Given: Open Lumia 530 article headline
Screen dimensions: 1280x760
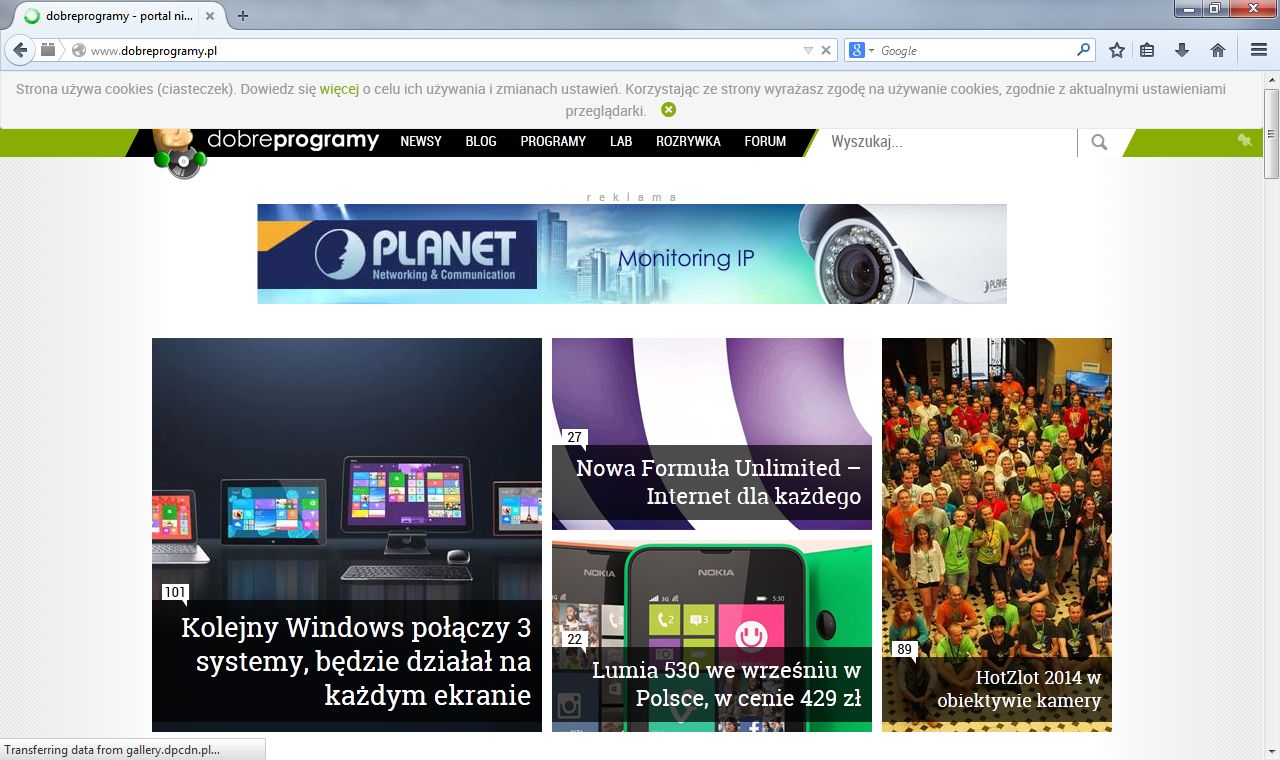Looking at the screenshot, I should point(726,684).
